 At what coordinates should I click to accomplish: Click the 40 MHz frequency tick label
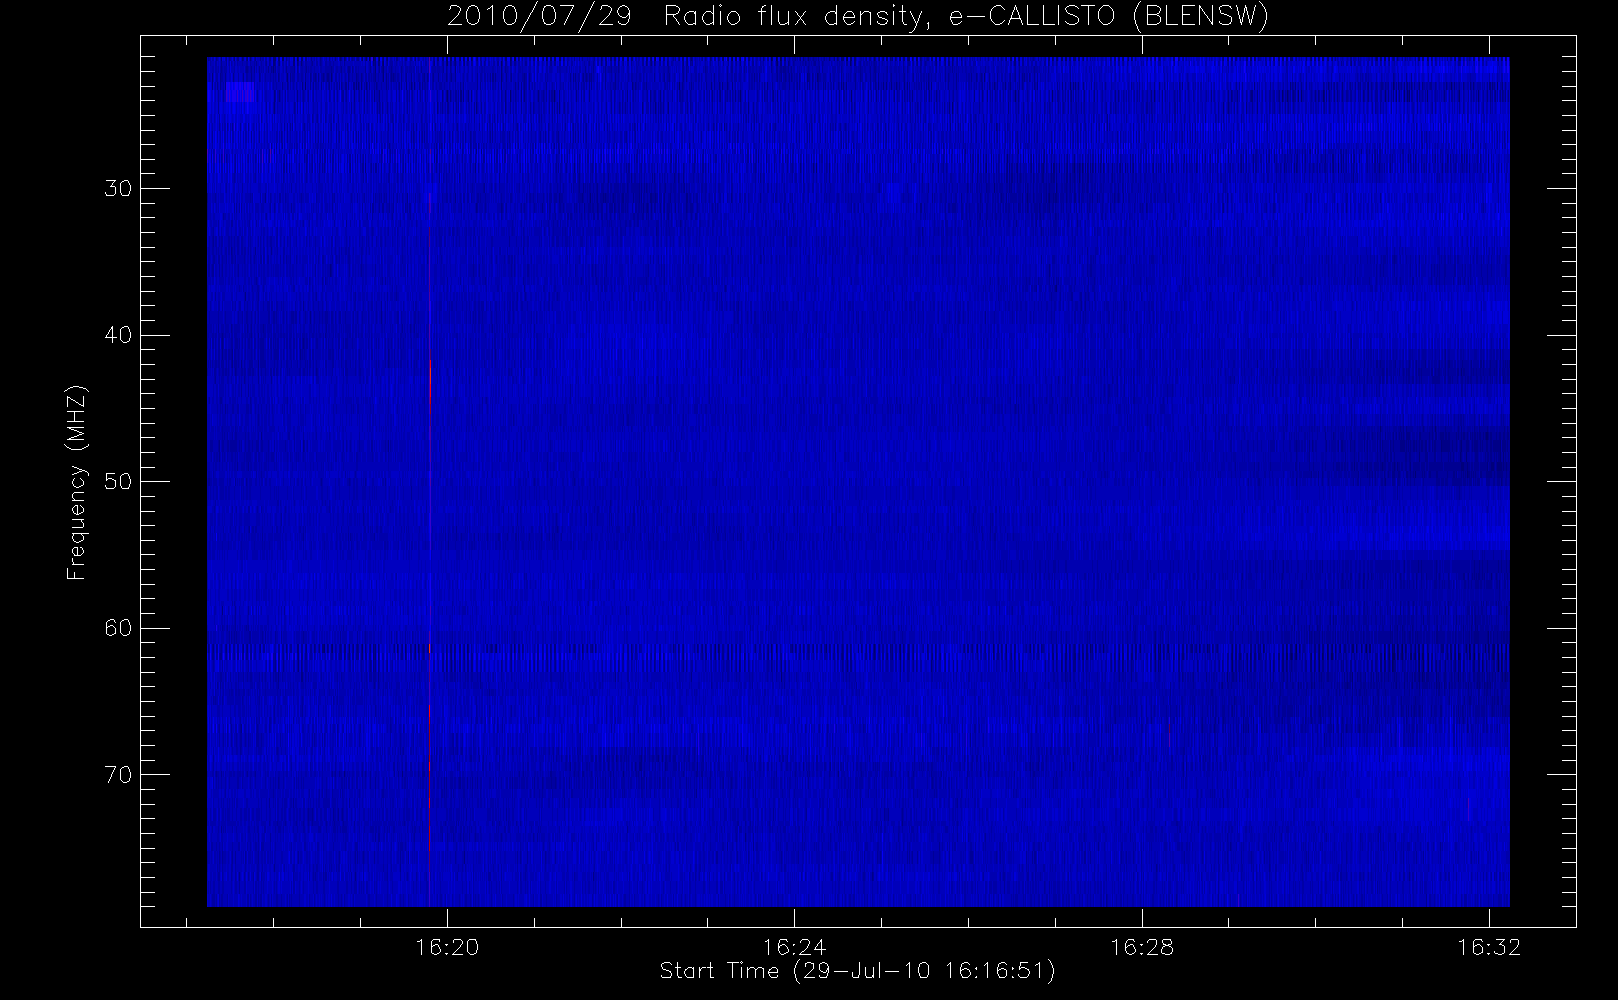(x=117, y=335)
